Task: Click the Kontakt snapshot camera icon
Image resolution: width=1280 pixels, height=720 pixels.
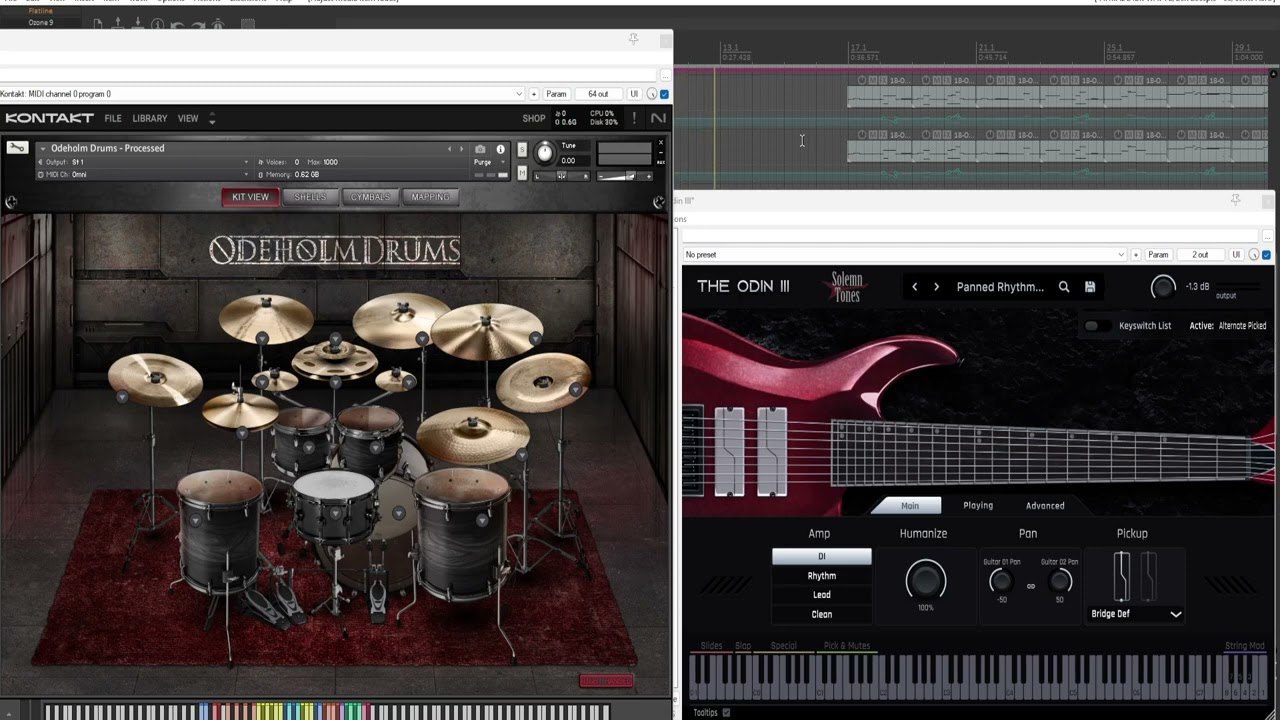Action: [480, 149]
